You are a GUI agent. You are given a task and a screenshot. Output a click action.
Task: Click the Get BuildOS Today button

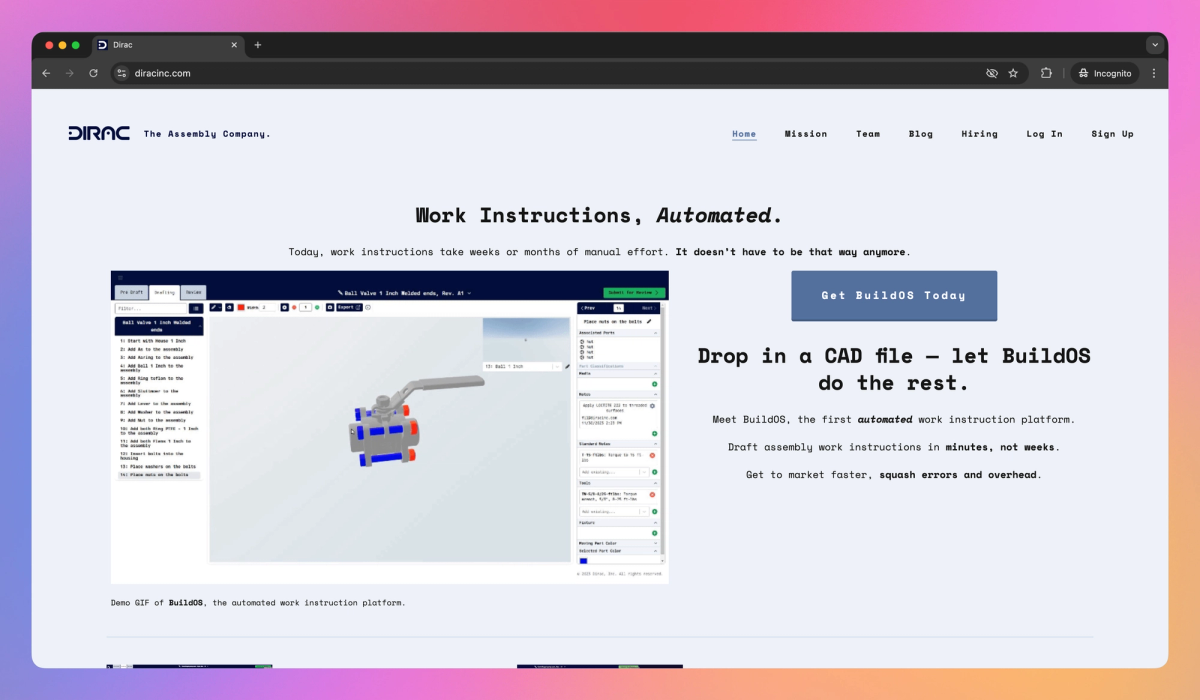pos(894,296)
